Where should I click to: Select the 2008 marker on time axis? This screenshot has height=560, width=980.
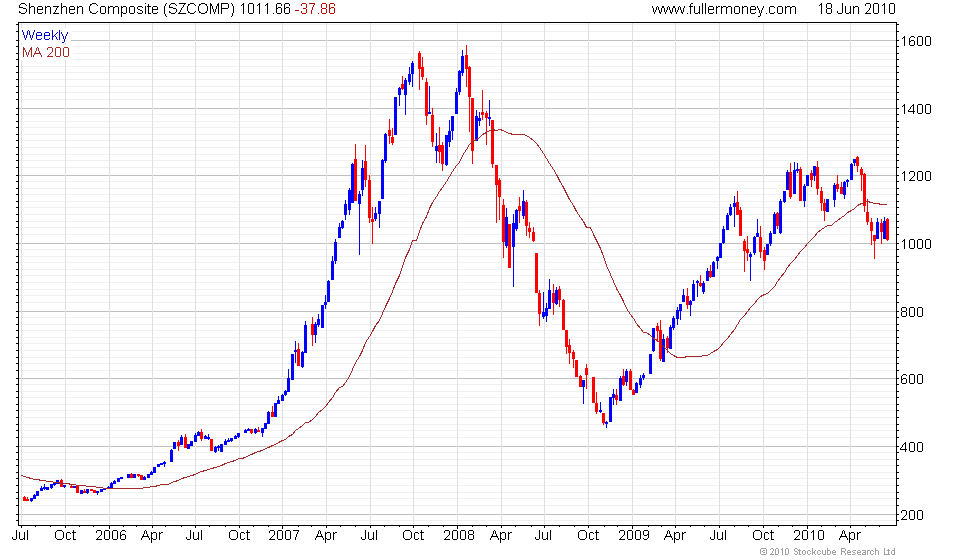coord(459,536)
